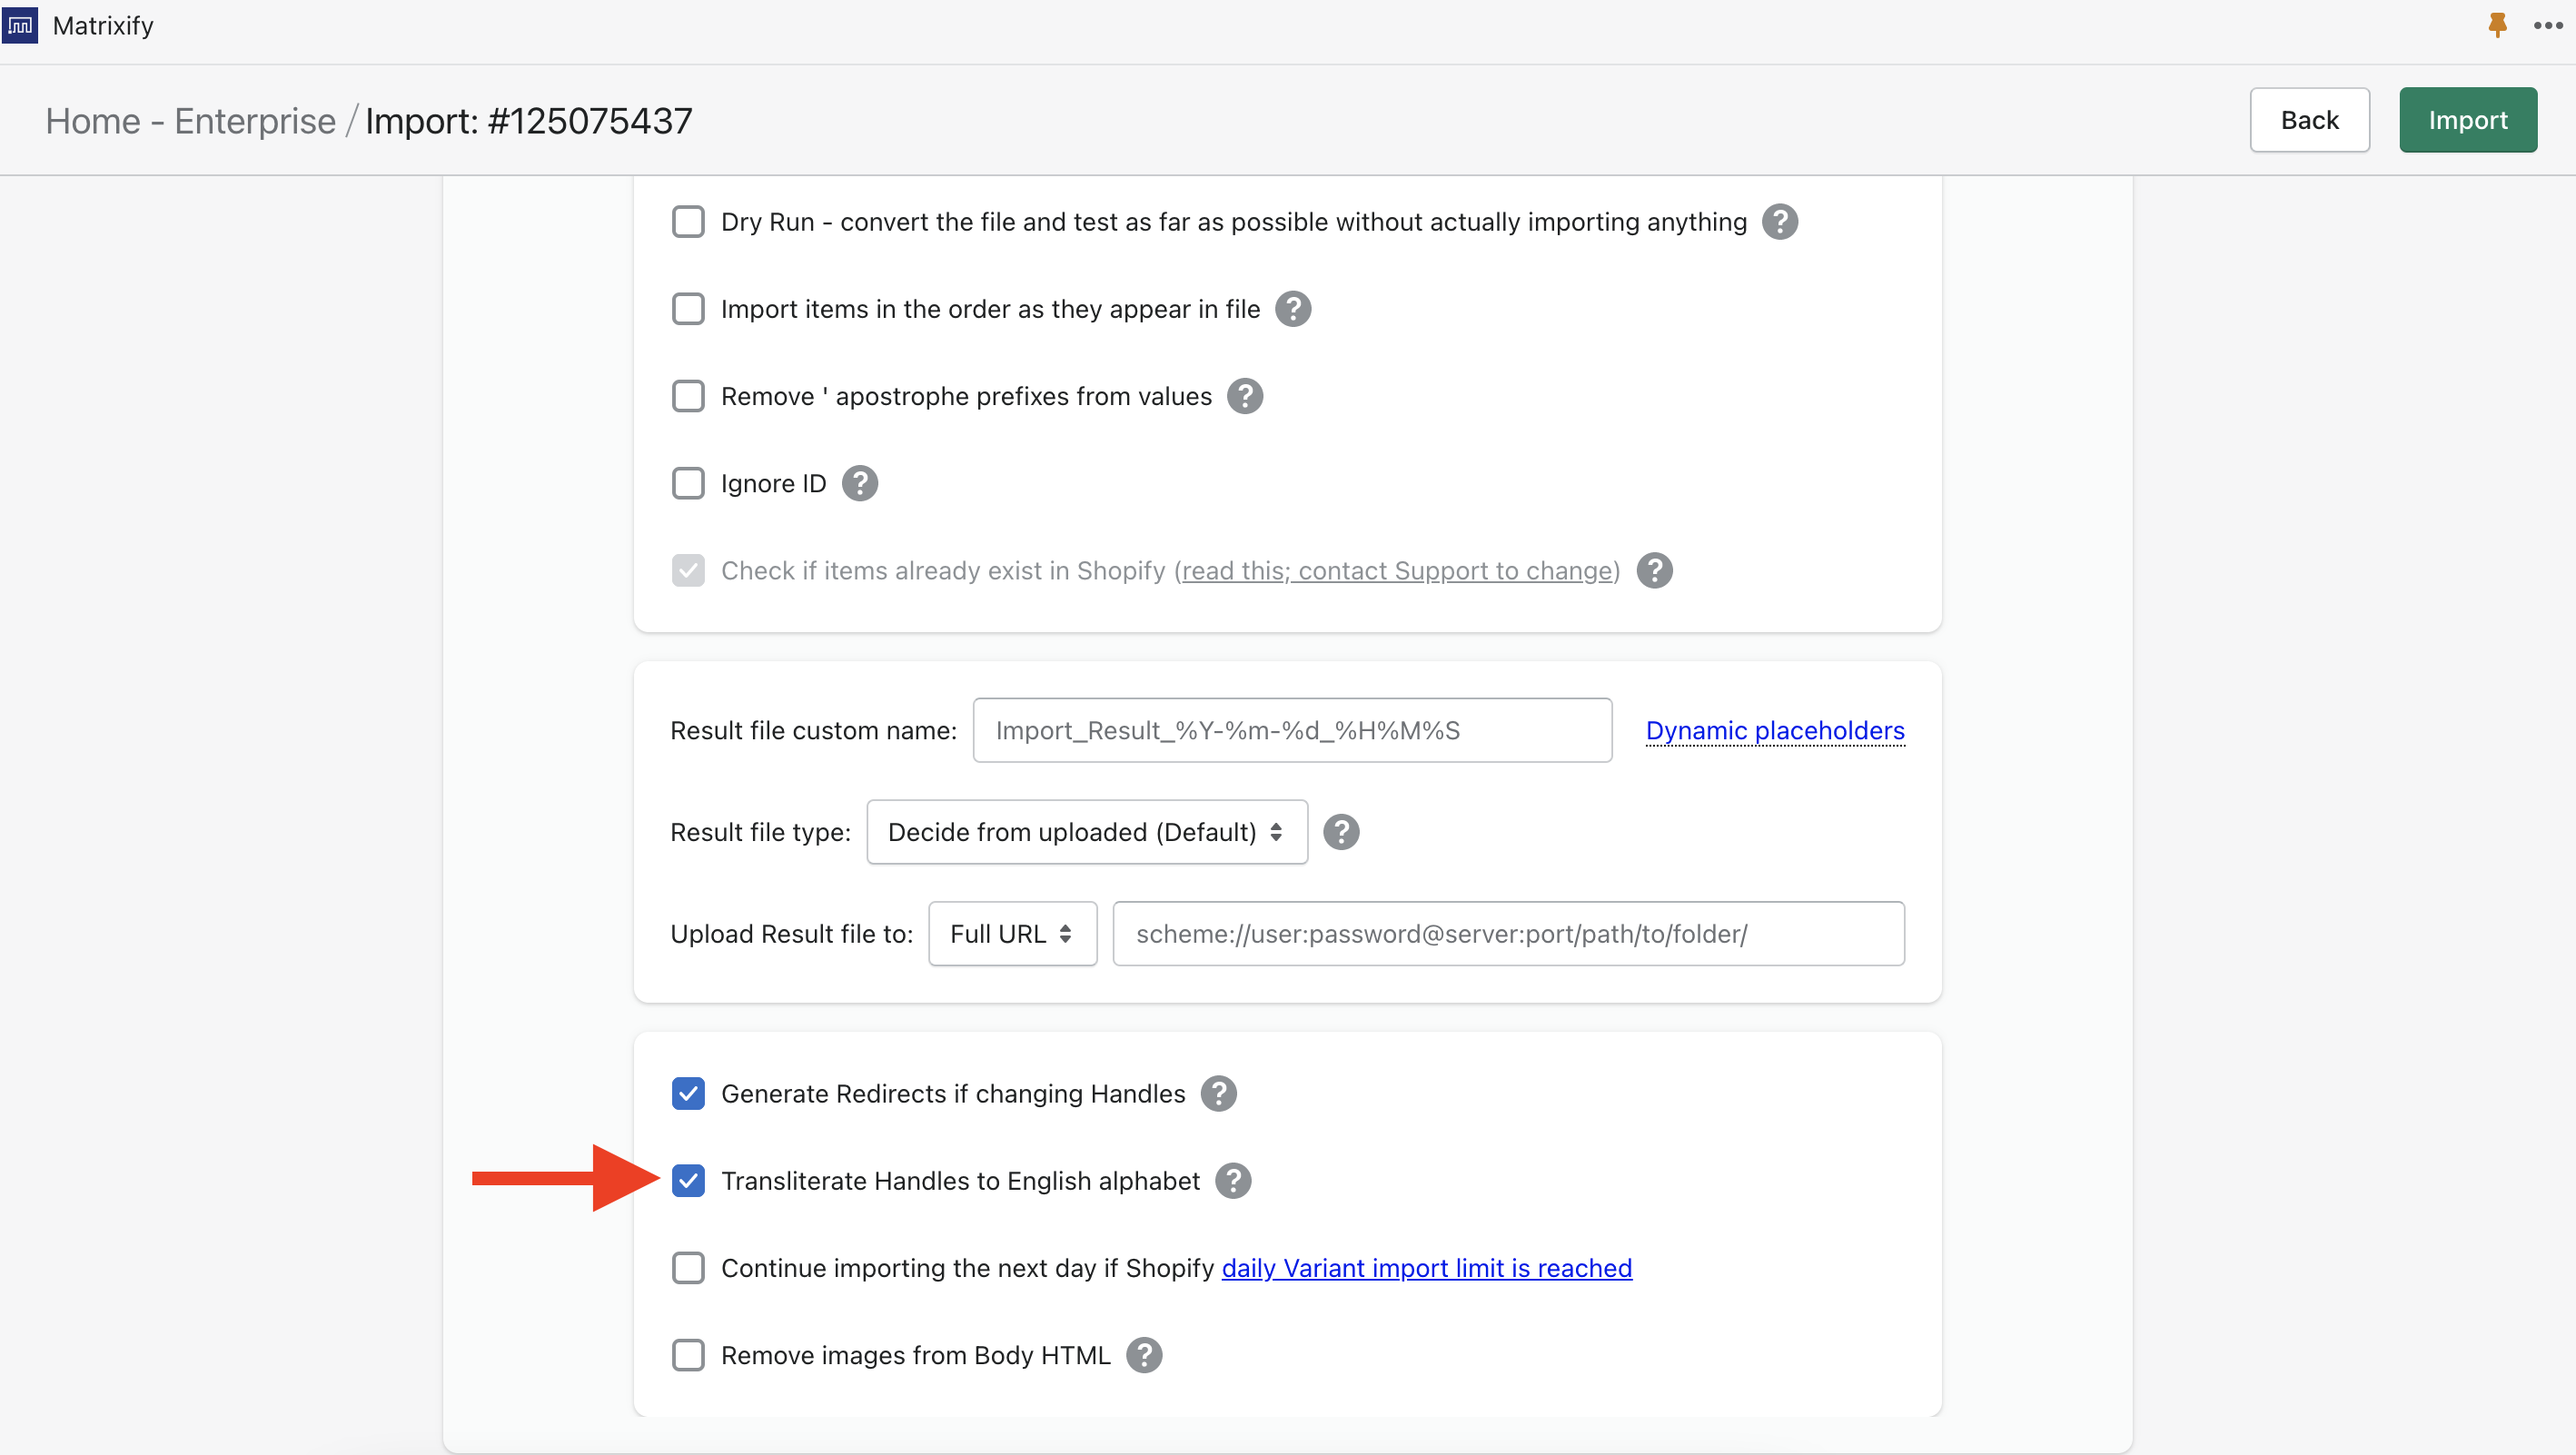Disable Generate Redirects if changing Handles
Viewport: 2576px width, 1455px height.
688,1094
